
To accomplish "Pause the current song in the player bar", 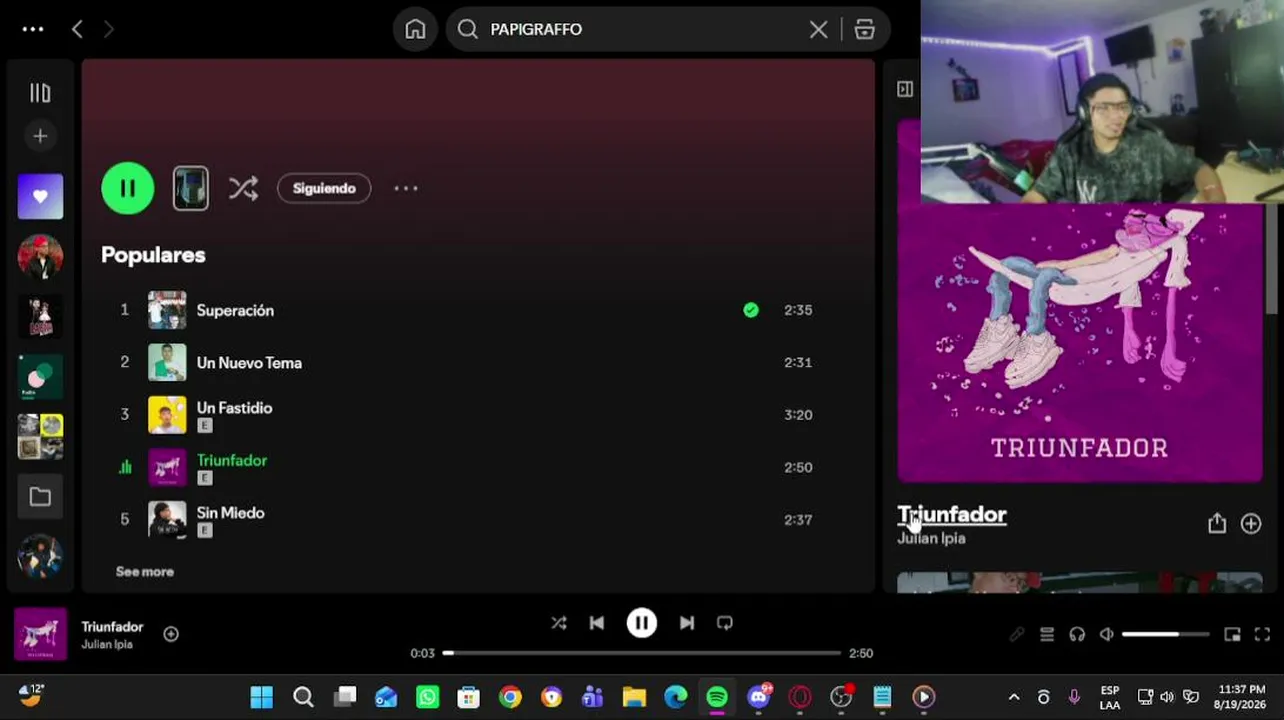I will point(642,623).
